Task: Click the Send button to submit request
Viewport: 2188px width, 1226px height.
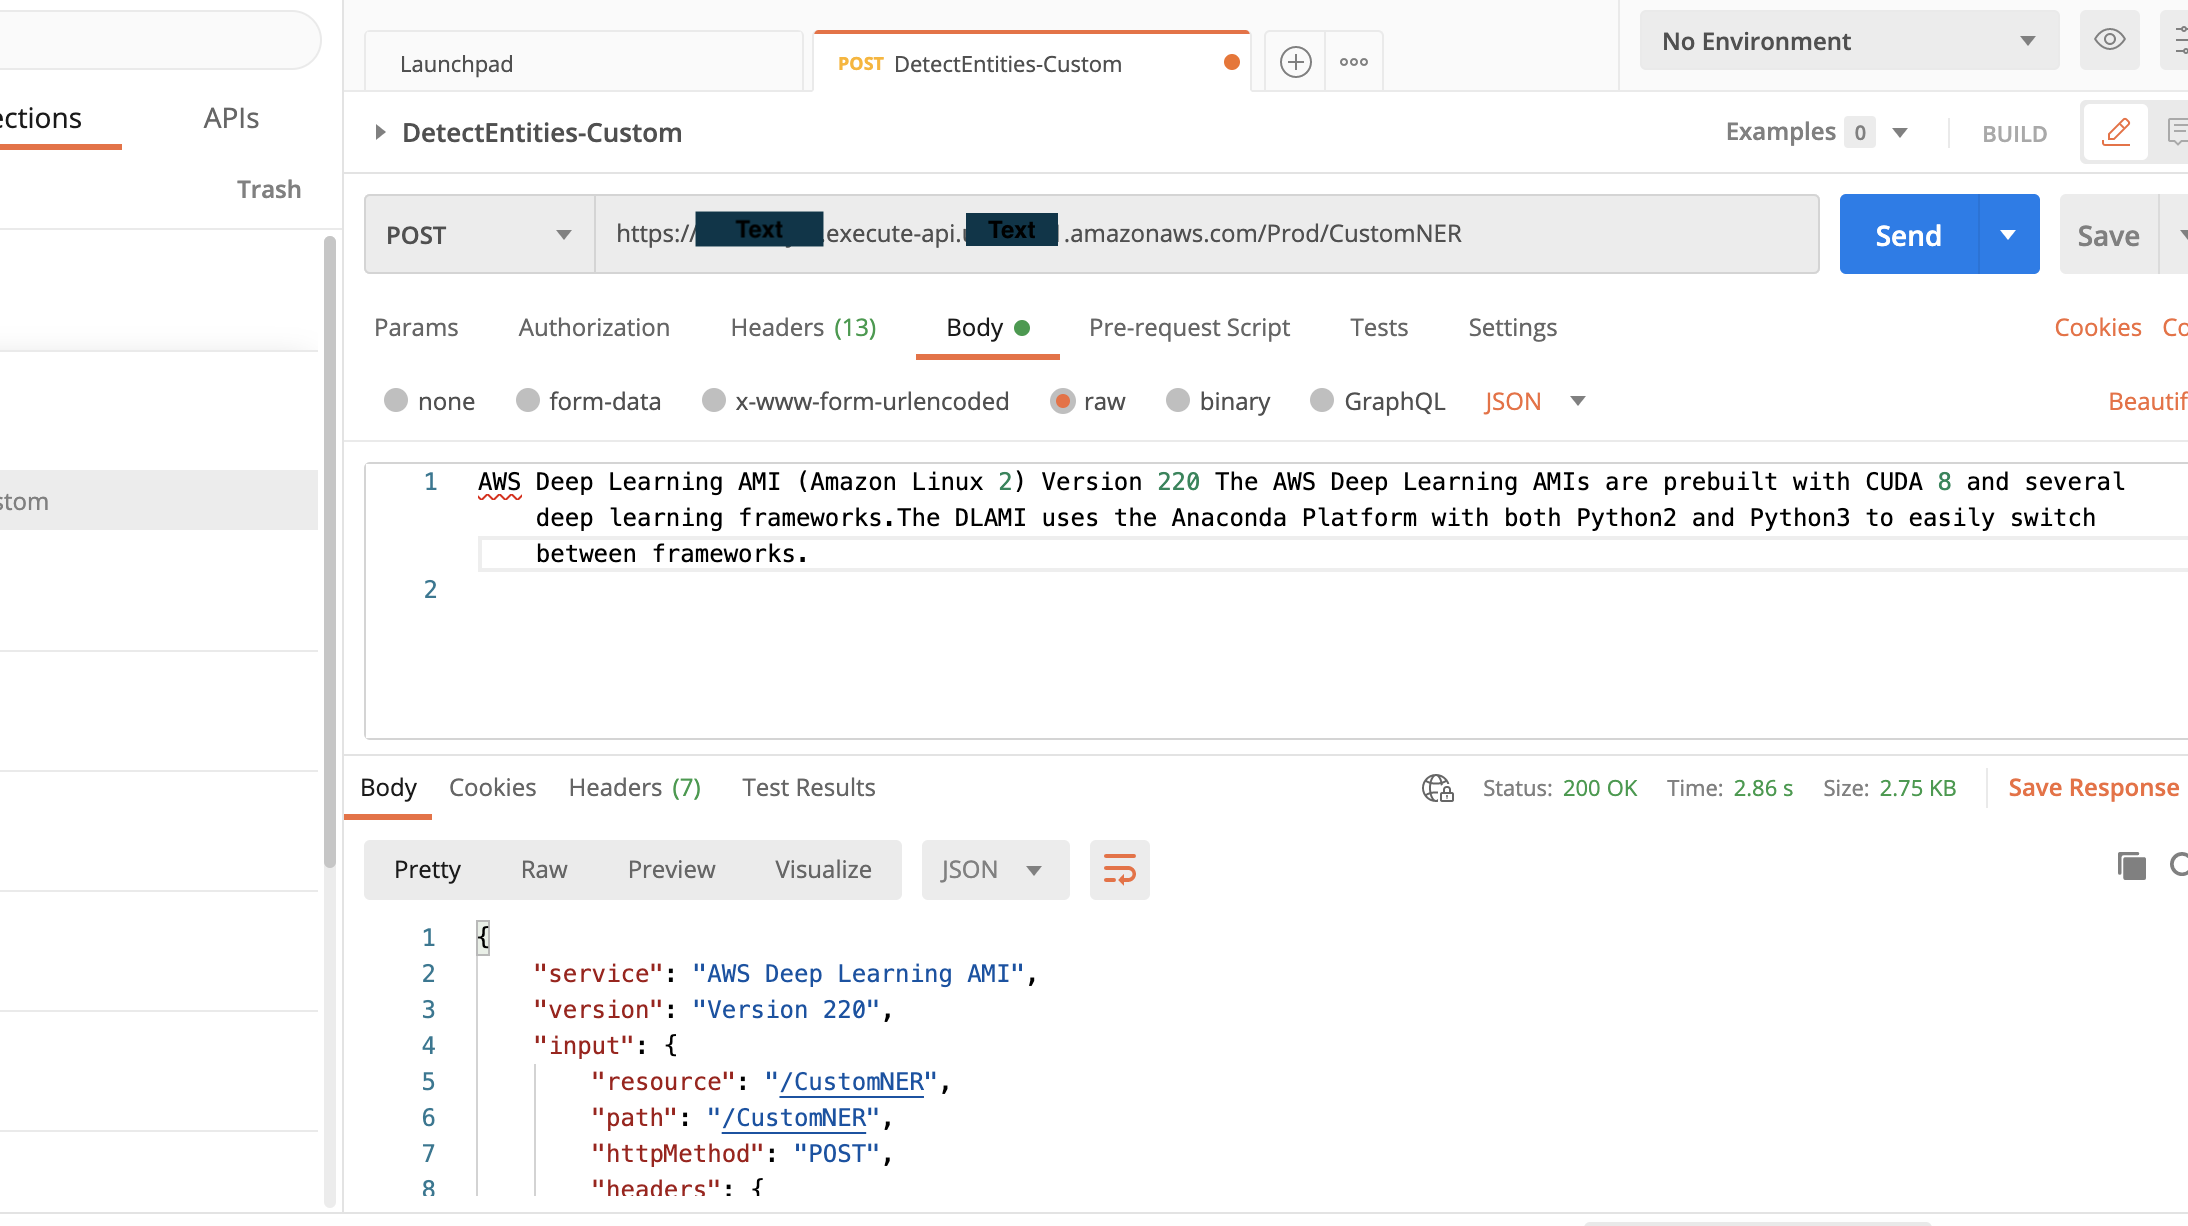Action: click(1907, 234)
